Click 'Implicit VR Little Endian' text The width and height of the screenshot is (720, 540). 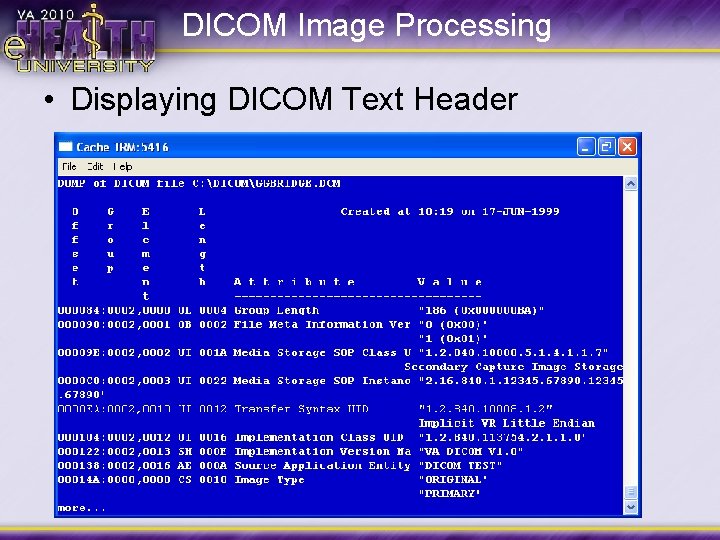tap(506, 423)
